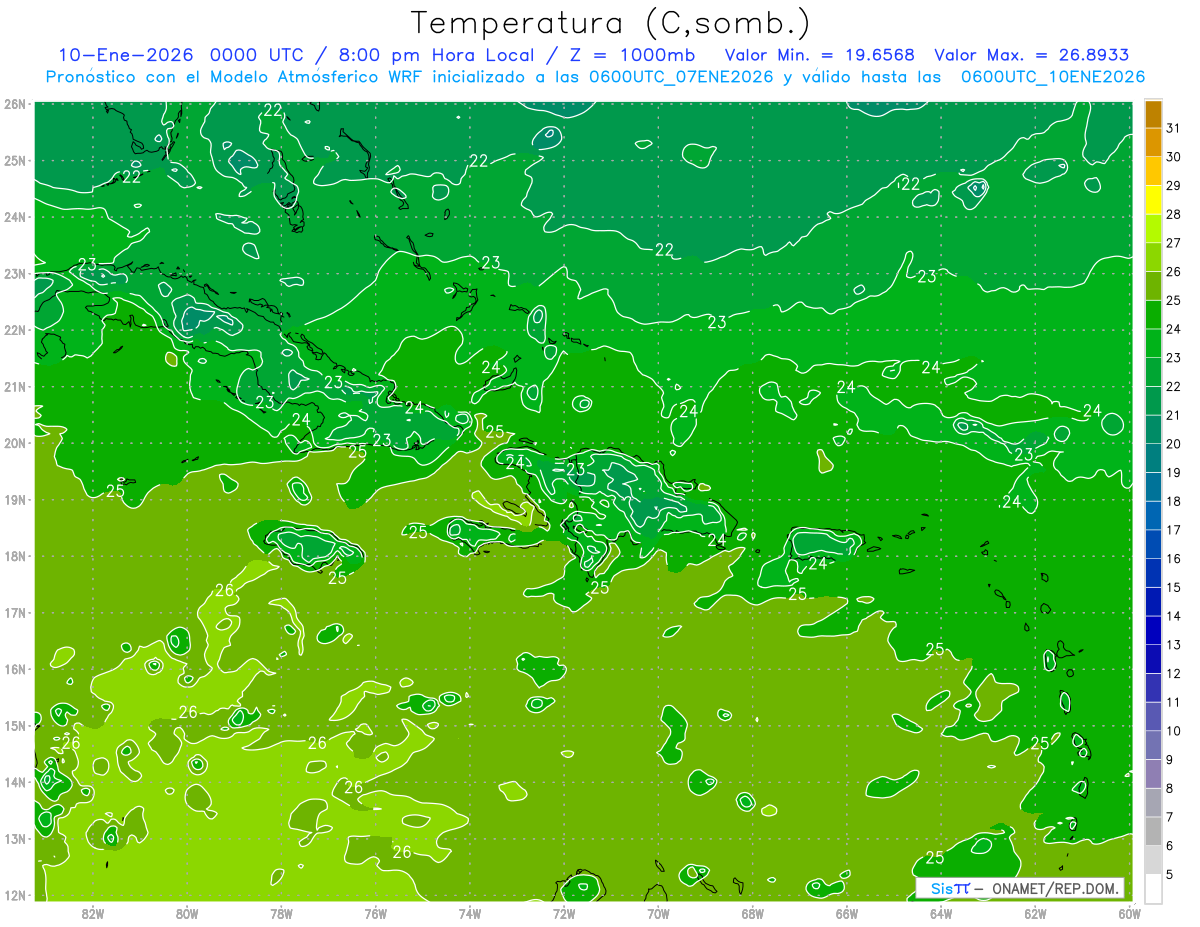Image resolution: width=1200 pixels, height=927 pixels.
Task: Click the 24N latitude axis label
Action: 14,217
